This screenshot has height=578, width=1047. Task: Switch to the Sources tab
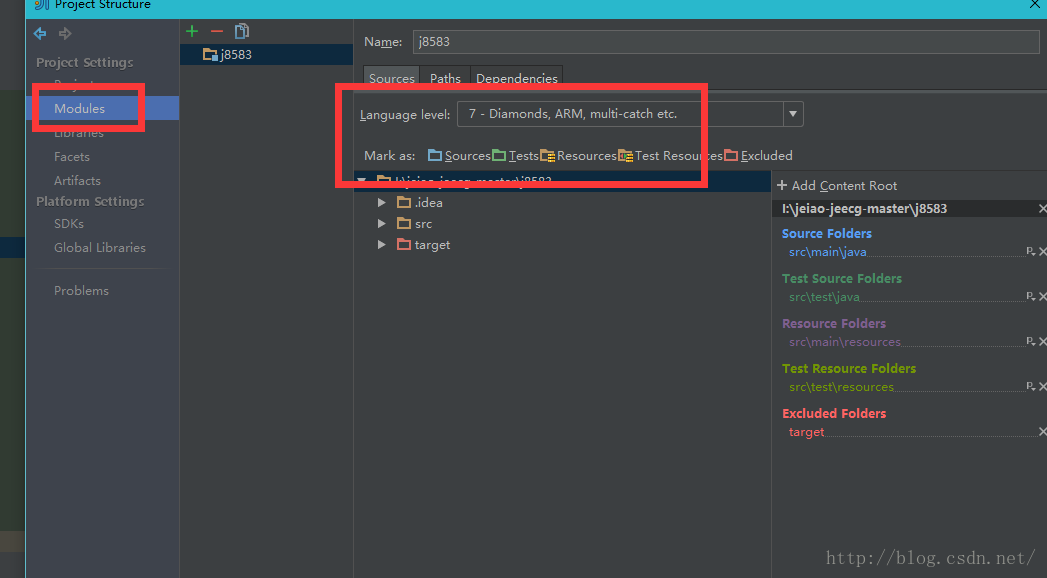[391, 78]
